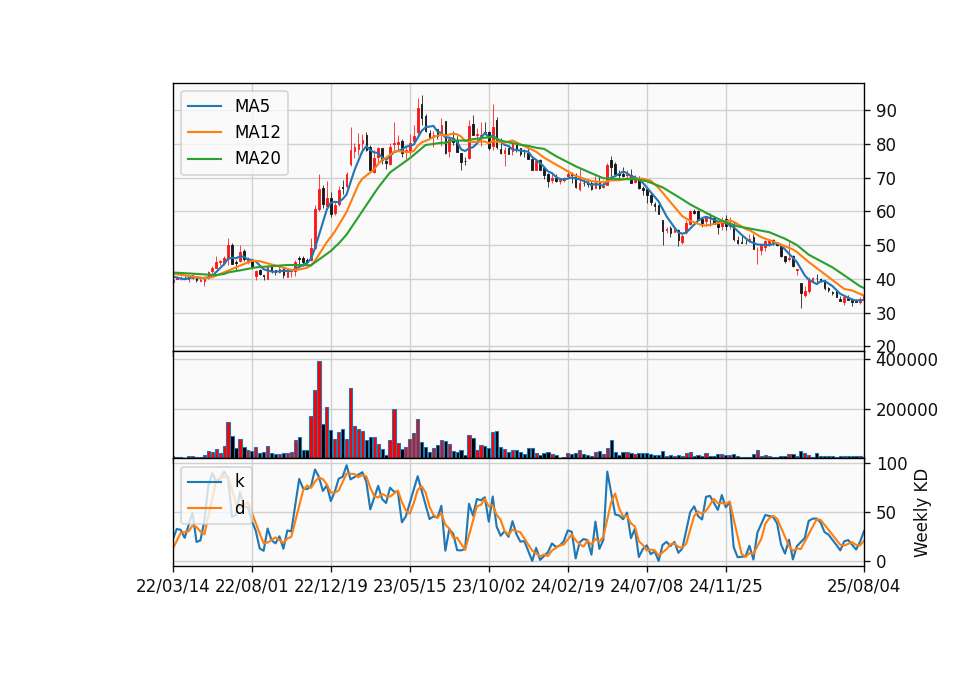The width and height of the screenshot is (960, 690).
Task: Click the 70 price axis label
Action: tap(886, 179)
